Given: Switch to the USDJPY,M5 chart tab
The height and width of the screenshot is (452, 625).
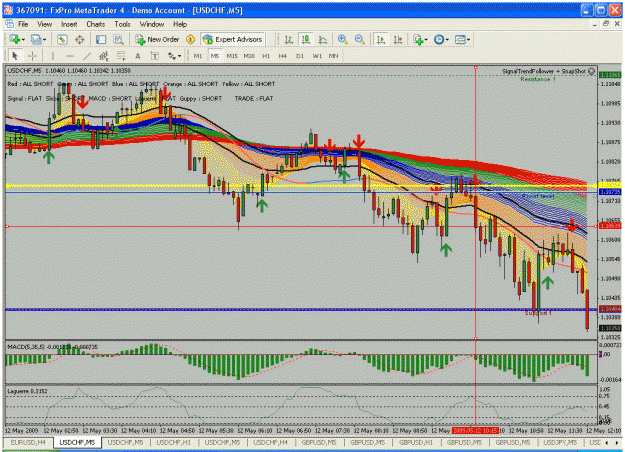Looking at the screenshot, I should click(560, 442).
